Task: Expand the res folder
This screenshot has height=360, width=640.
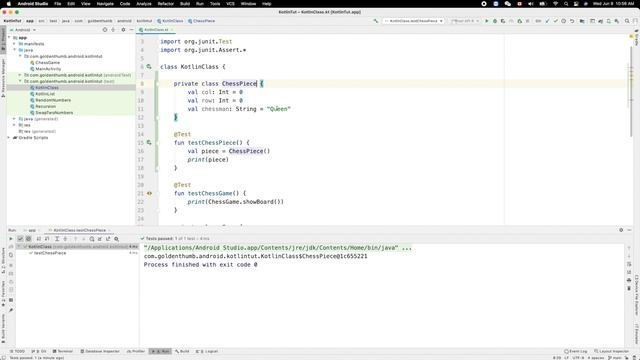Action: 15,125
